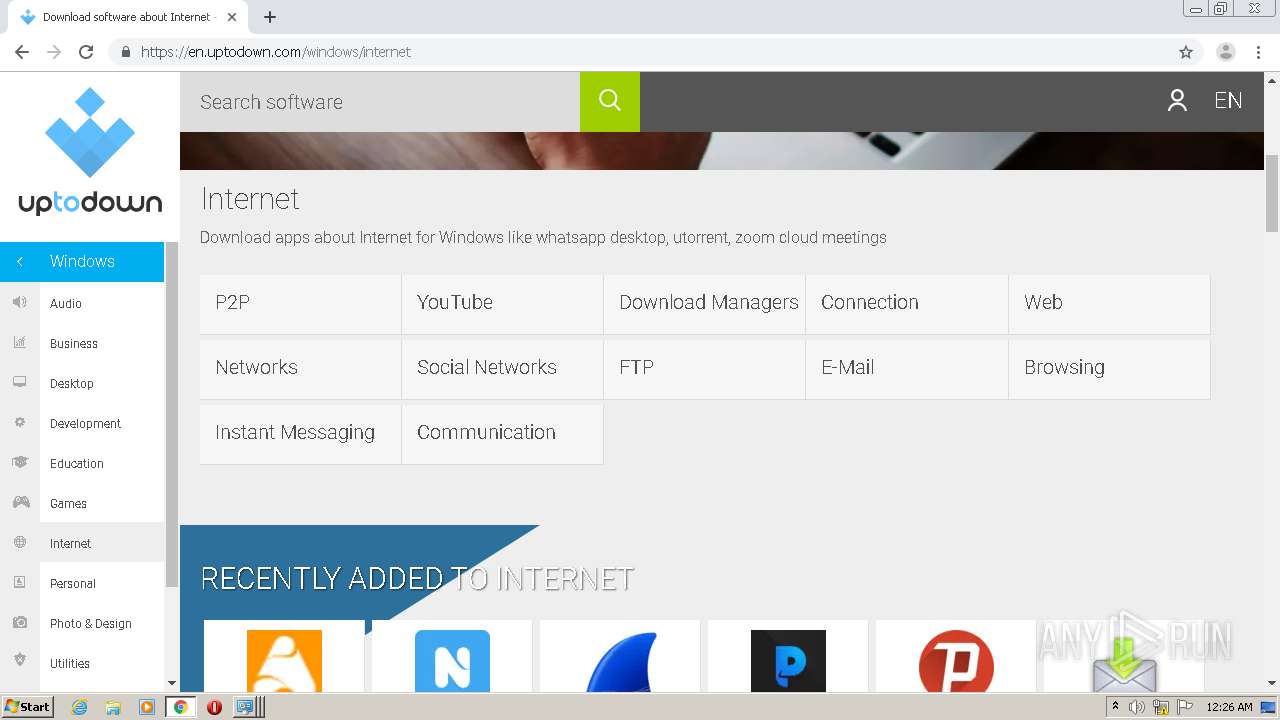
Task: Bookmark this page with the star icon
Action: (x=1186, y=52)
